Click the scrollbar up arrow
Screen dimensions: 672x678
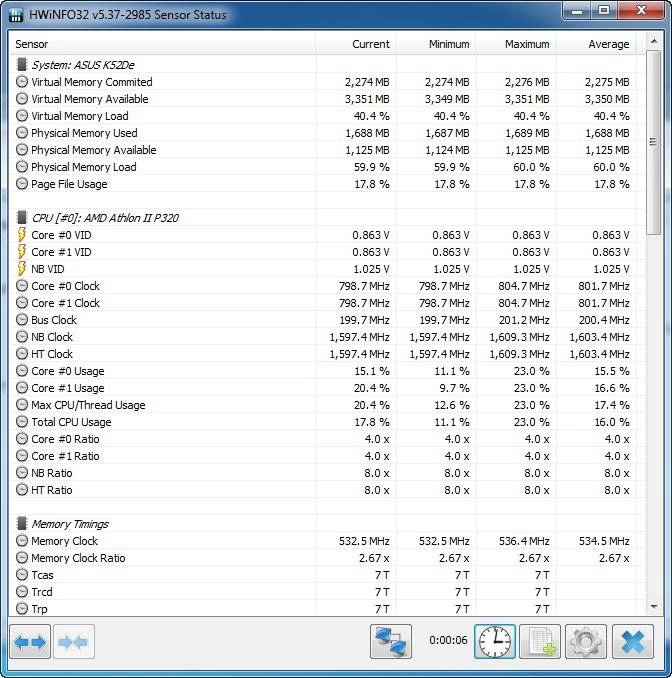[654, 42]
